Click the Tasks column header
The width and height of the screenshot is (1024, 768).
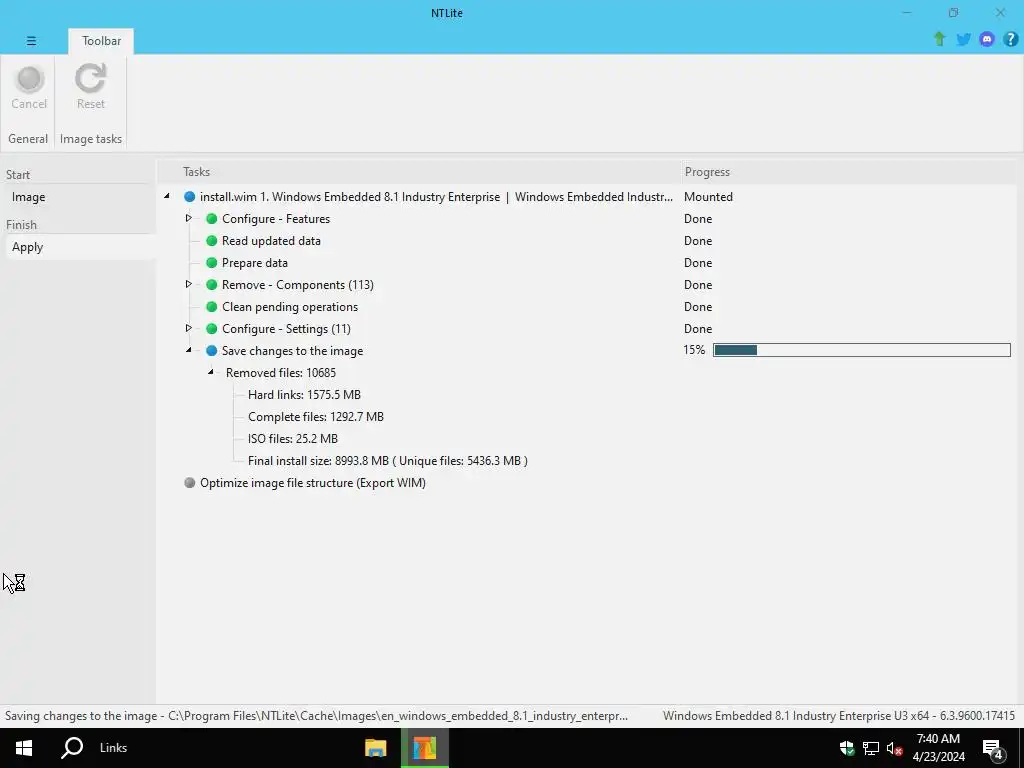[197, 172]
